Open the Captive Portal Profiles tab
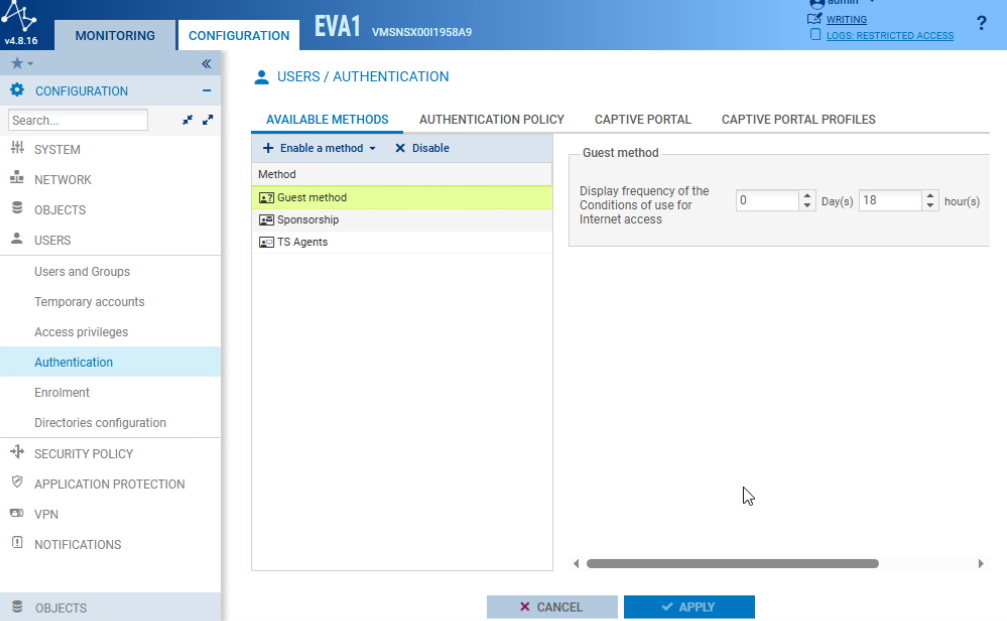This screenshot has width=1007, height=621. (798, 119)
